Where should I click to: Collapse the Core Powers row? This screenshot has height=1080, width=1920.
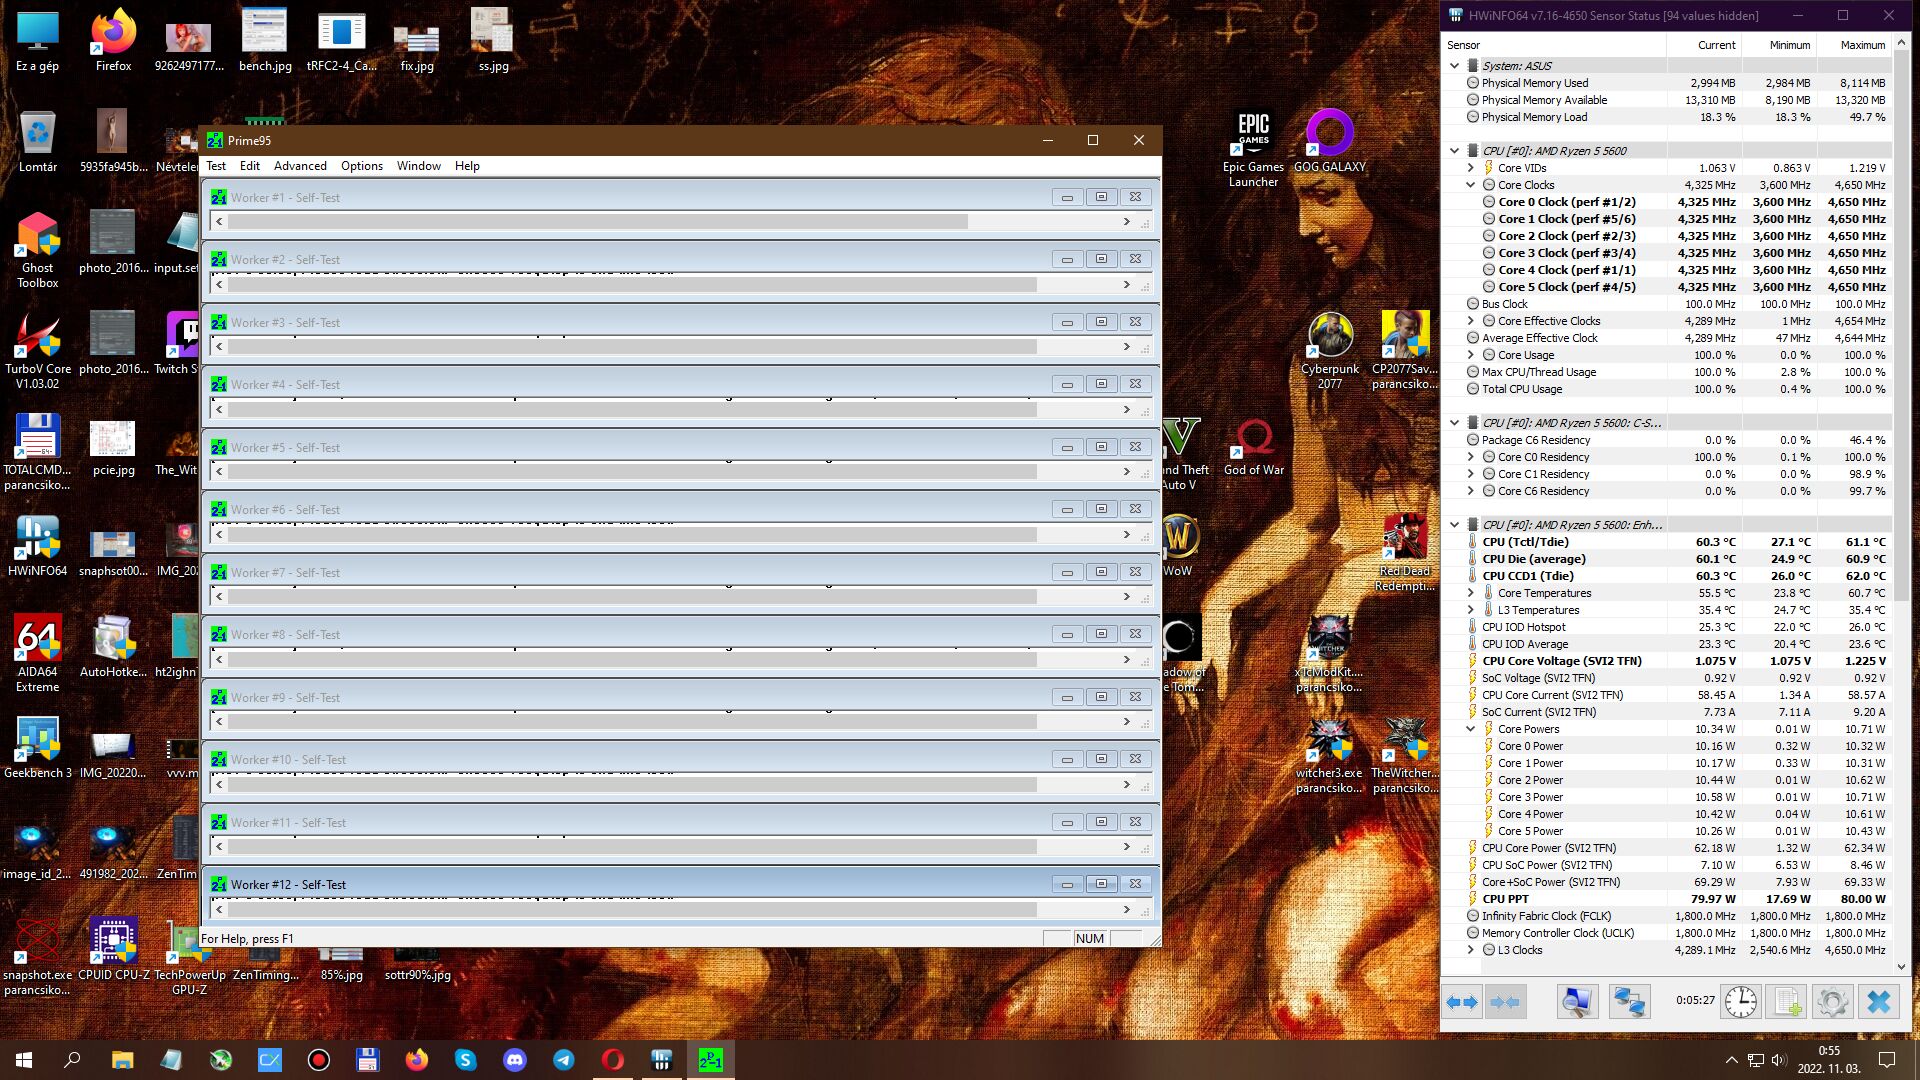click(1471, 729)
